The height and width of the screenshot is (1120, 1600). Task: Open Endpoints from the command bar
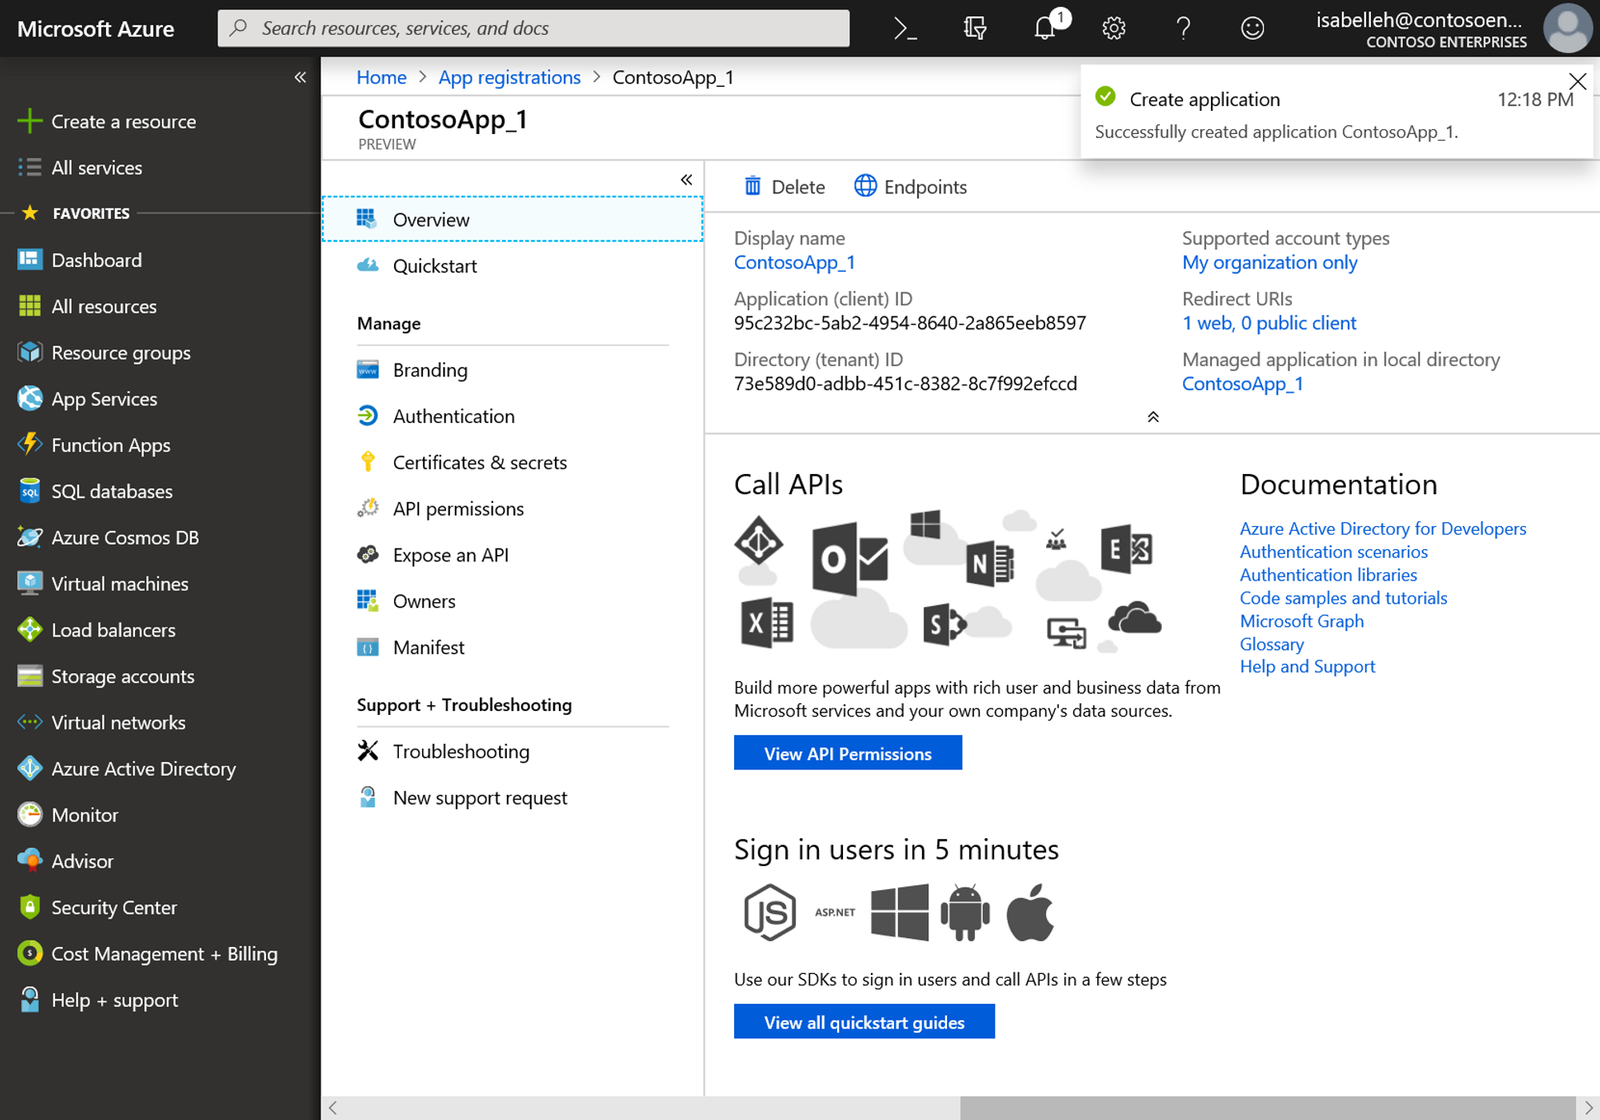click(x=911, y=187)
